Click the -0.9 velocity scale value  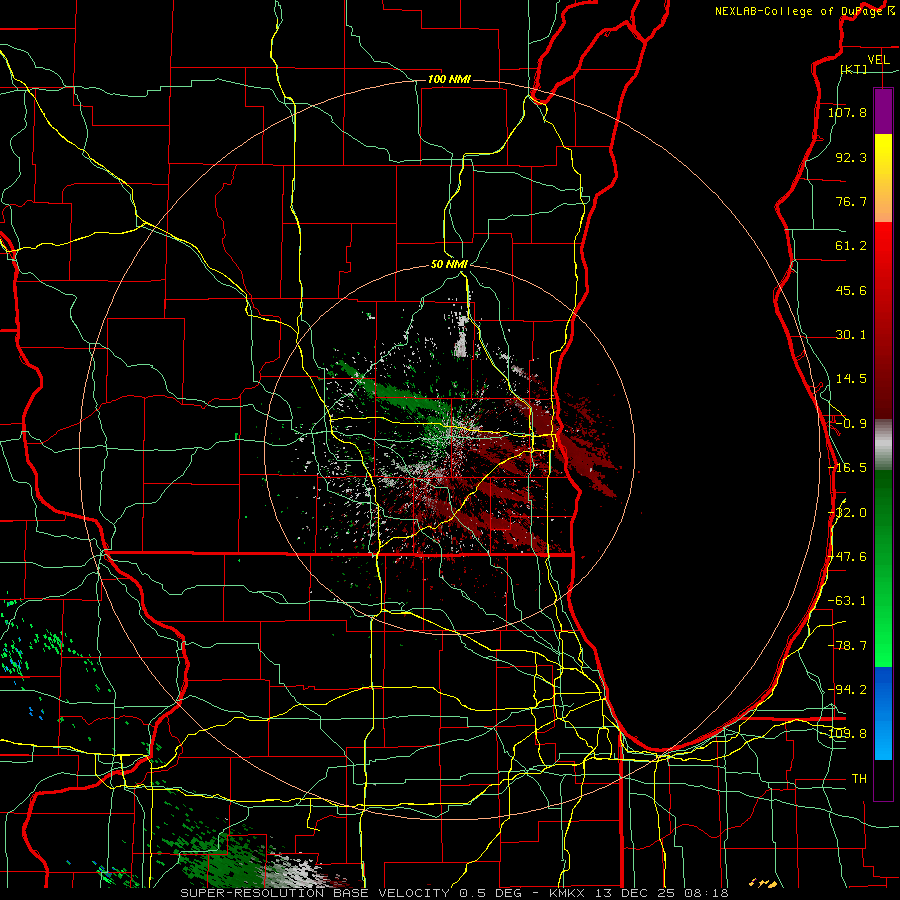tap(851, 424)
